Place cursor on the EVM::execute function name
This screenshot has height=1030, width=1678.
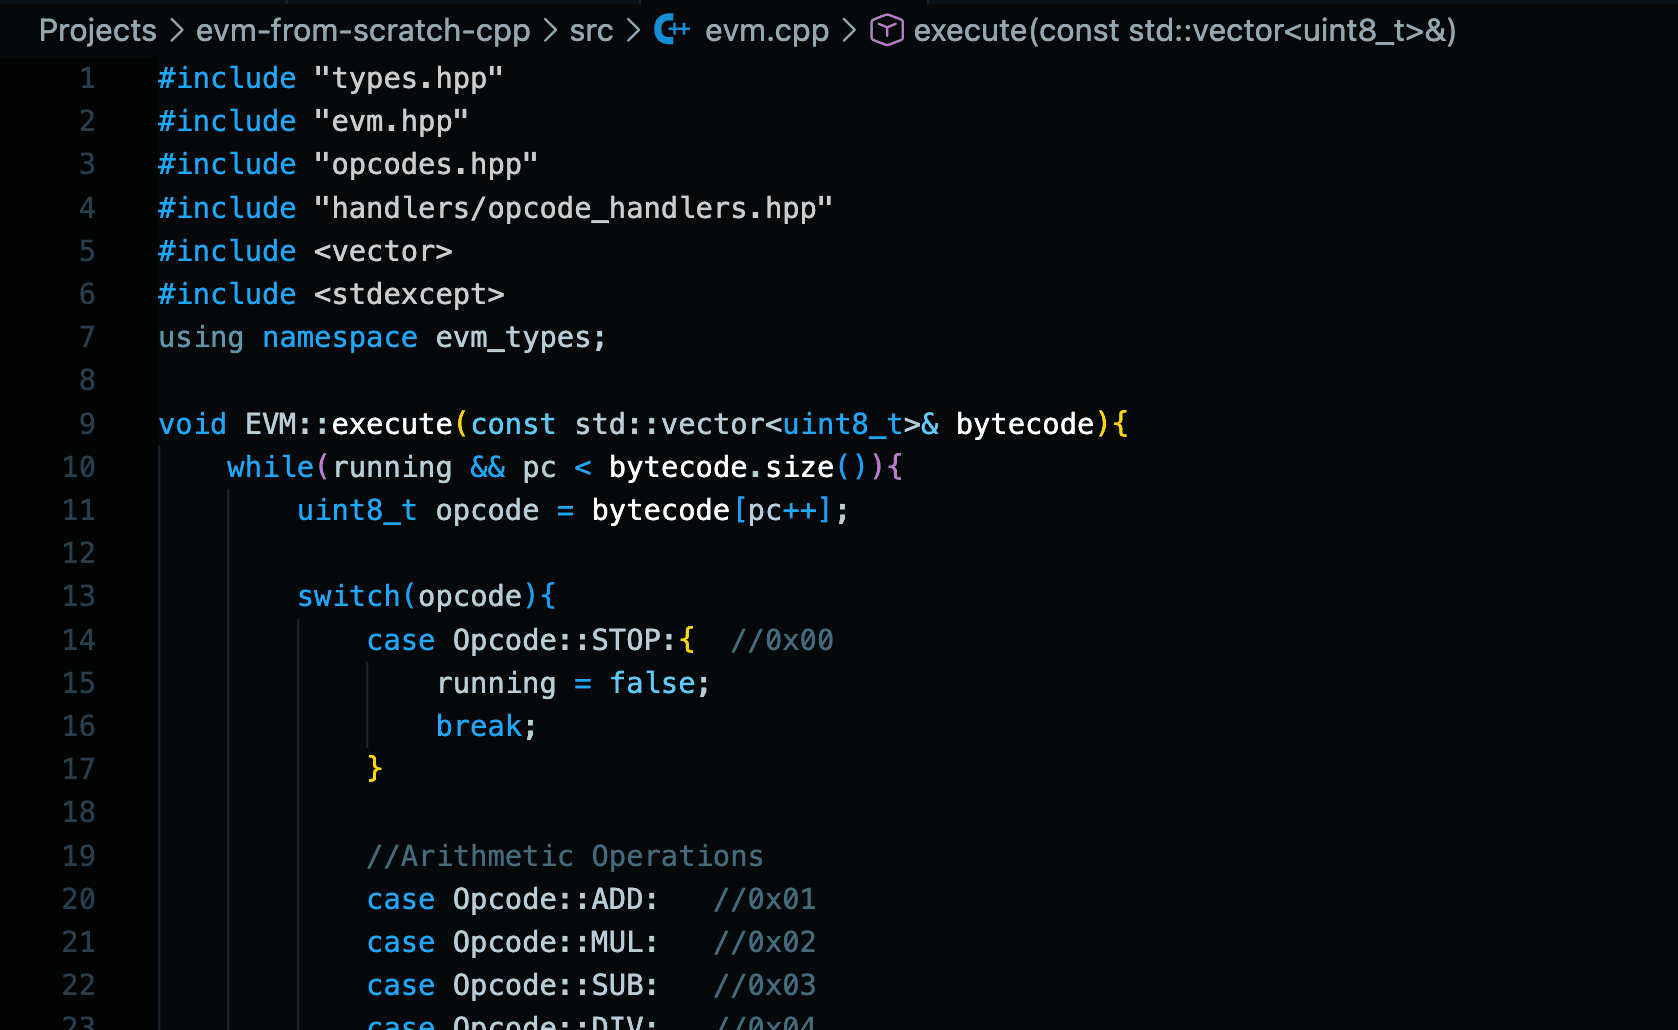[x=391, y=424]
